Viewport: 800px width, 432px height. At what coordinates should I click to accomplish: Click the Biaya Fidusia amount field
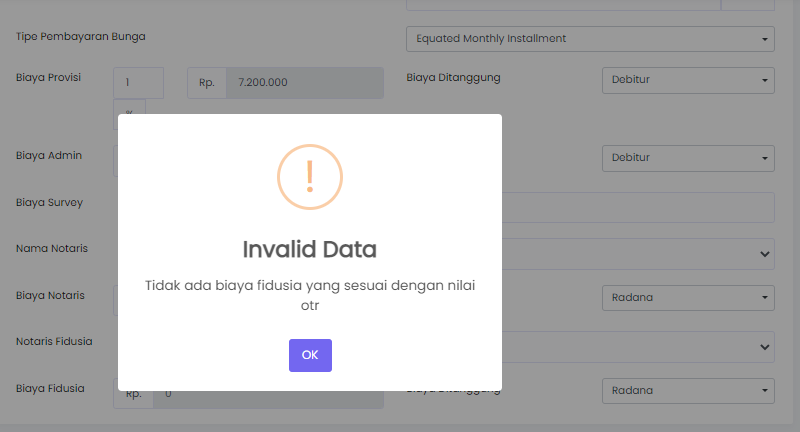(268, 399)
